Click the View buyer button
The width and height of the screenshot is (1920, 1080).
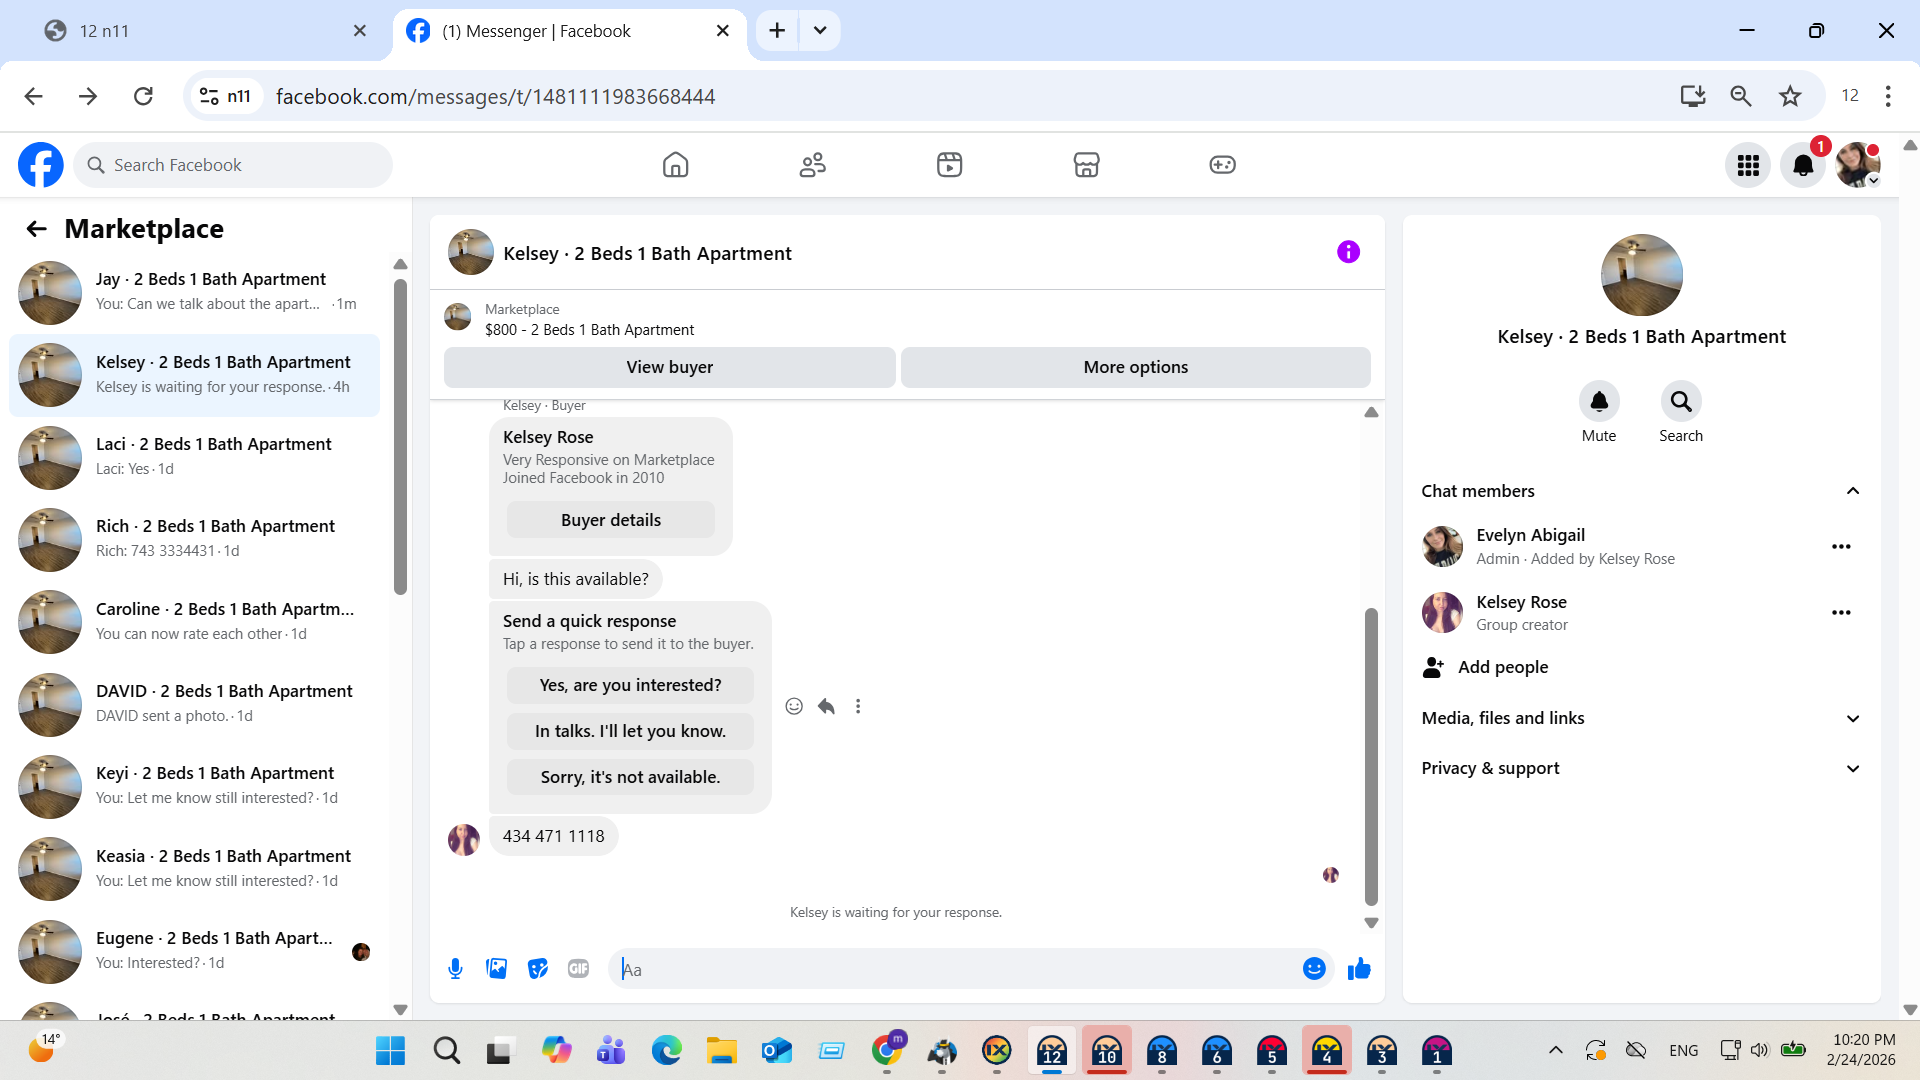pos(669,367)
